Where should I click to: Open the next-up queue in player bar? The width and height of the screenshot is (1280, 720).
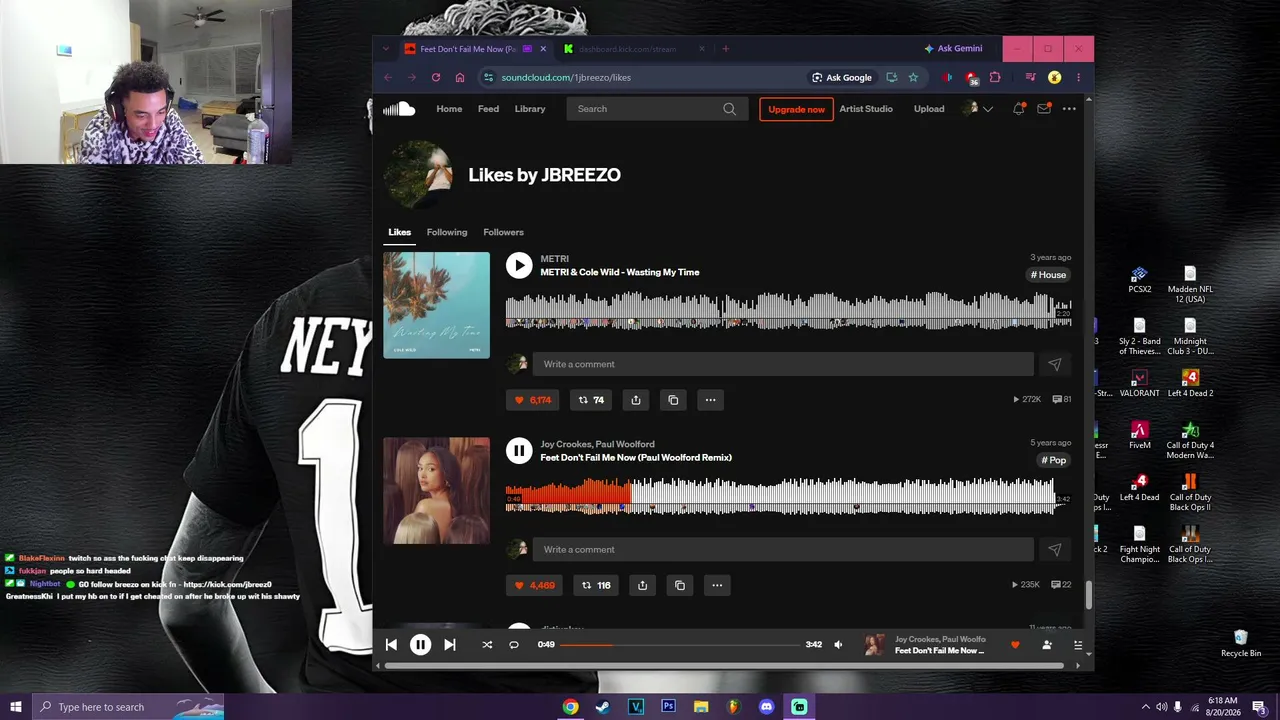pos(1078,645)
